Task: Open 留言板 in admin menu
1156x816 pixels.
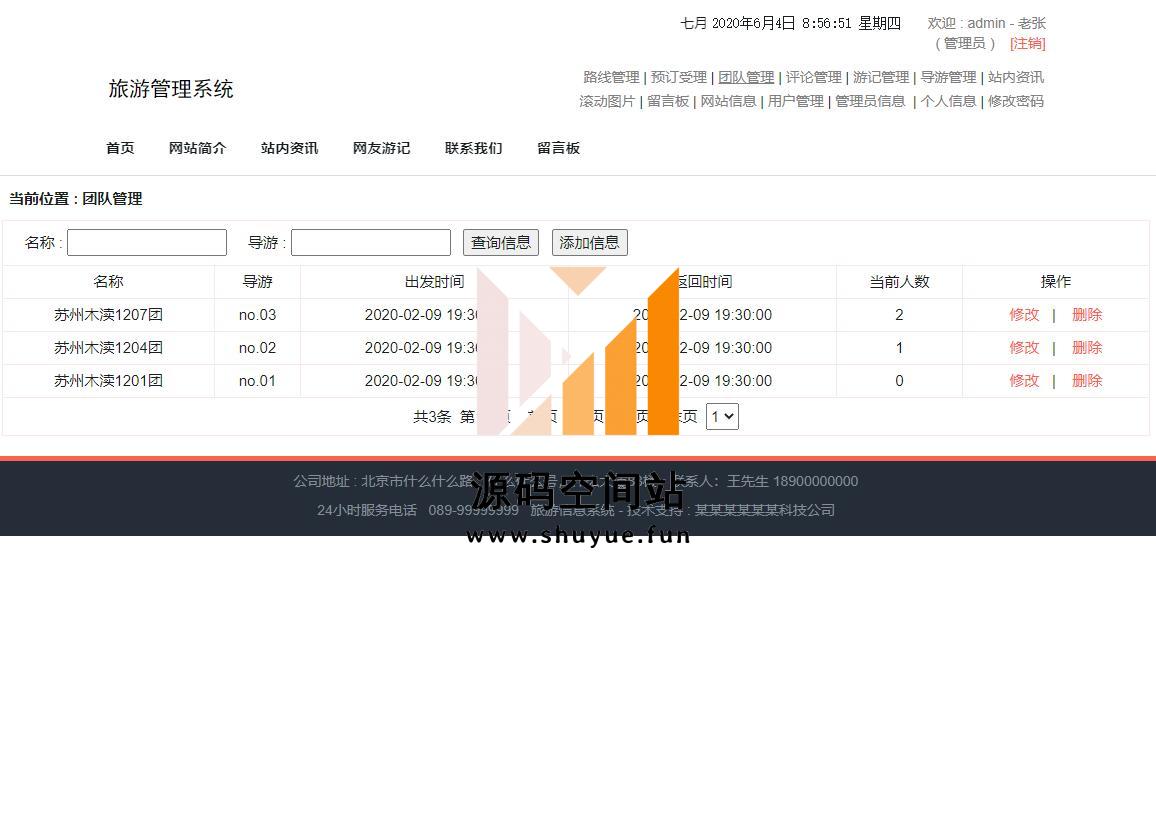Action: point(668,101)
